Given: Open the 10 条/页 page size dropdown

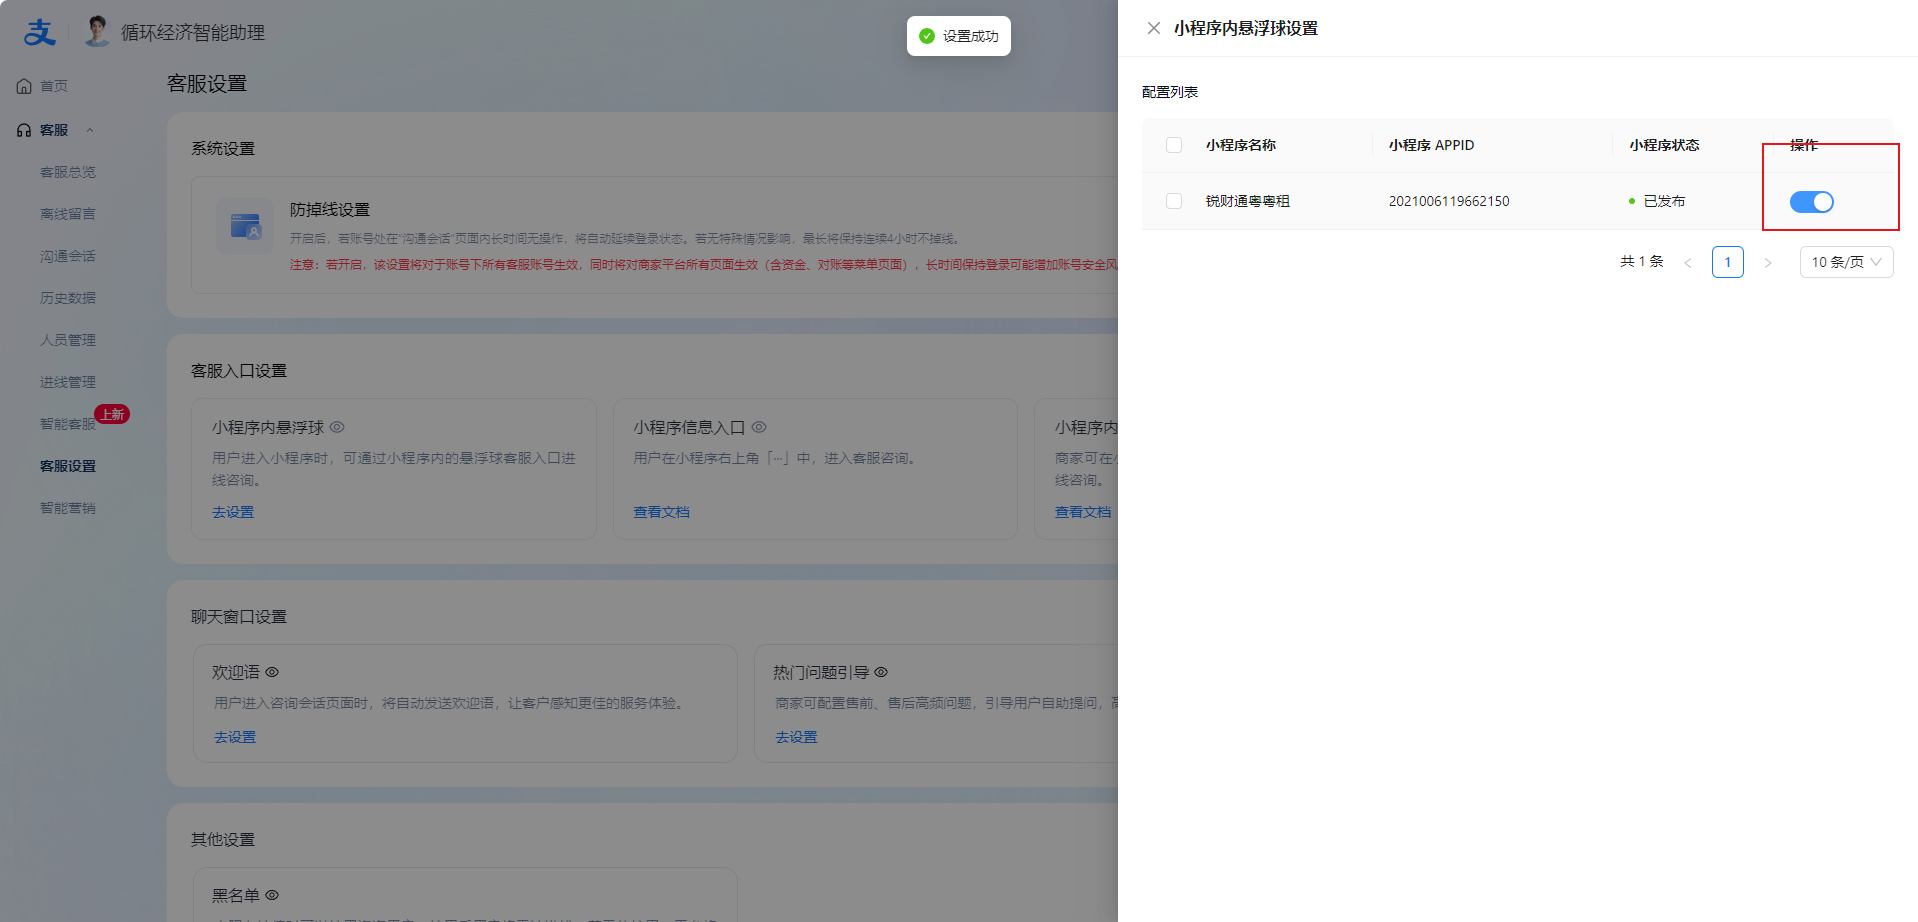Looking at the screenshot, I should [x=1846, y=262].
